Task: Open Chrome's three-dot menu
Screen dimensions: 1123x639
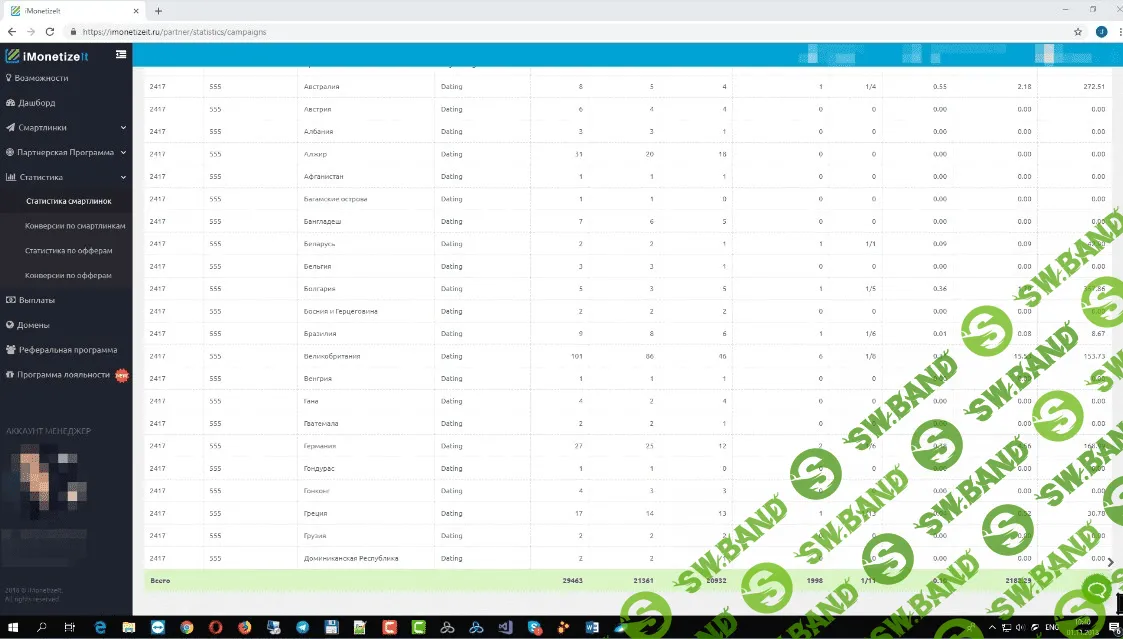Action: [1115, 32]
